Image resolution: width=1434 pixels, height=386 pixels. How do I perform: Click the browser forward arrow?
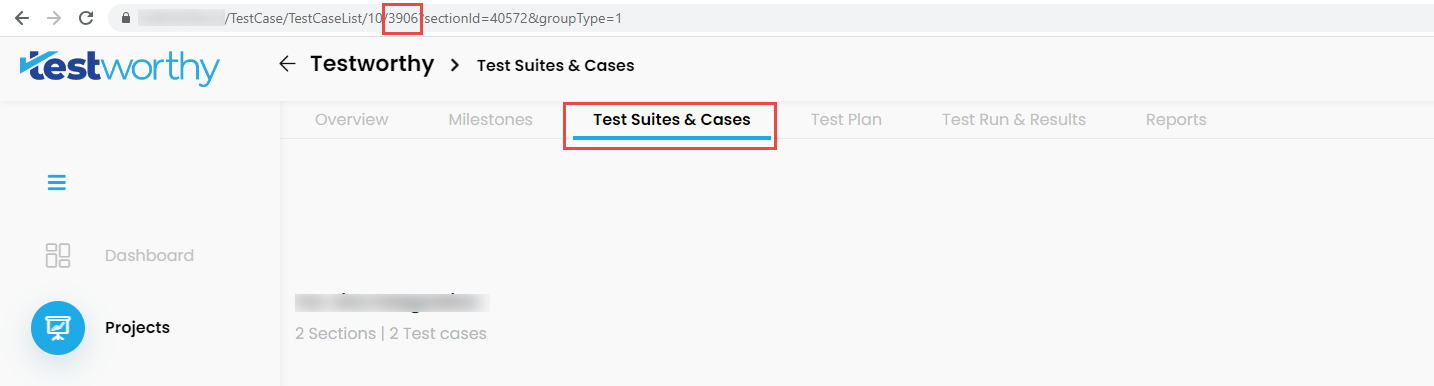coord(54,18)
